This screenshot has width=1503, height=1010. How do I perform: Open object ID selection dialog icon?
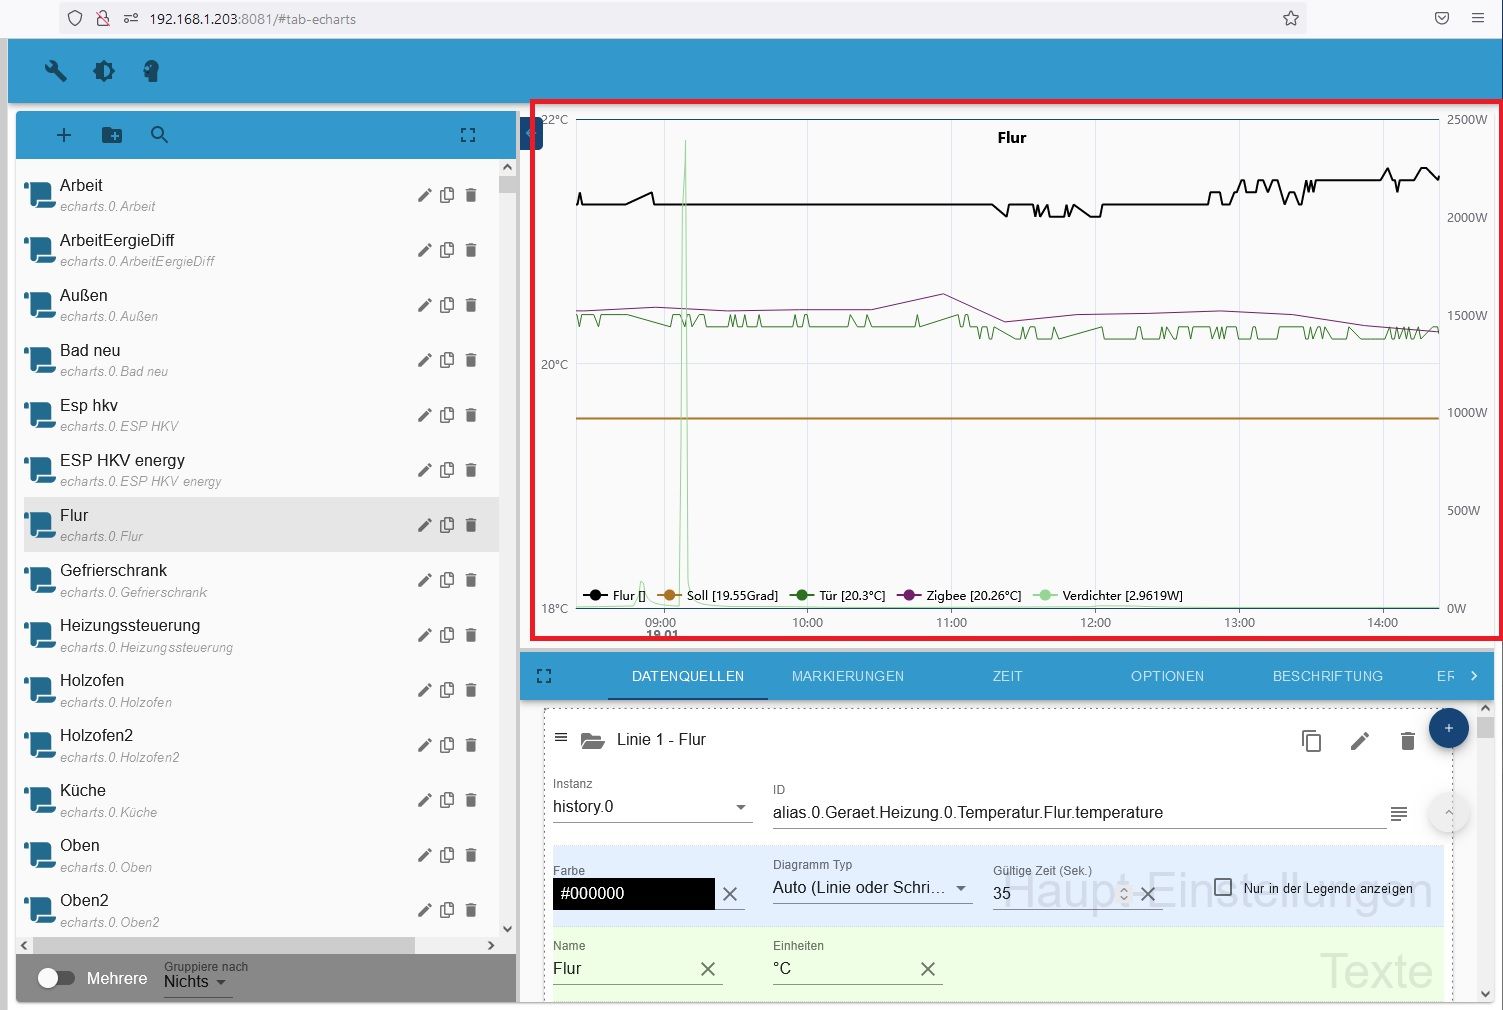click(1399, 814)
